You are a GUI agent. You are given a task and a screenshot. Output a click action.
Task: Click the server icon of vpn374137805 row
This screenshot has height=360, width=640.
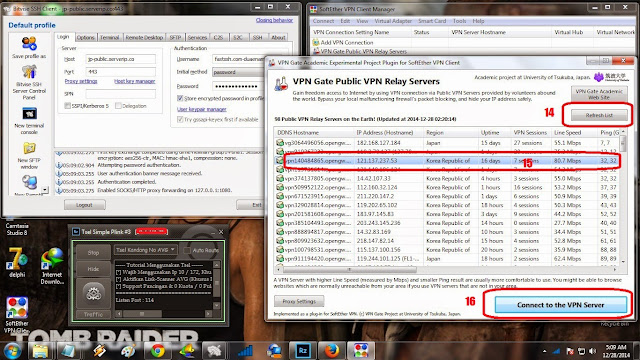(280, 178)
